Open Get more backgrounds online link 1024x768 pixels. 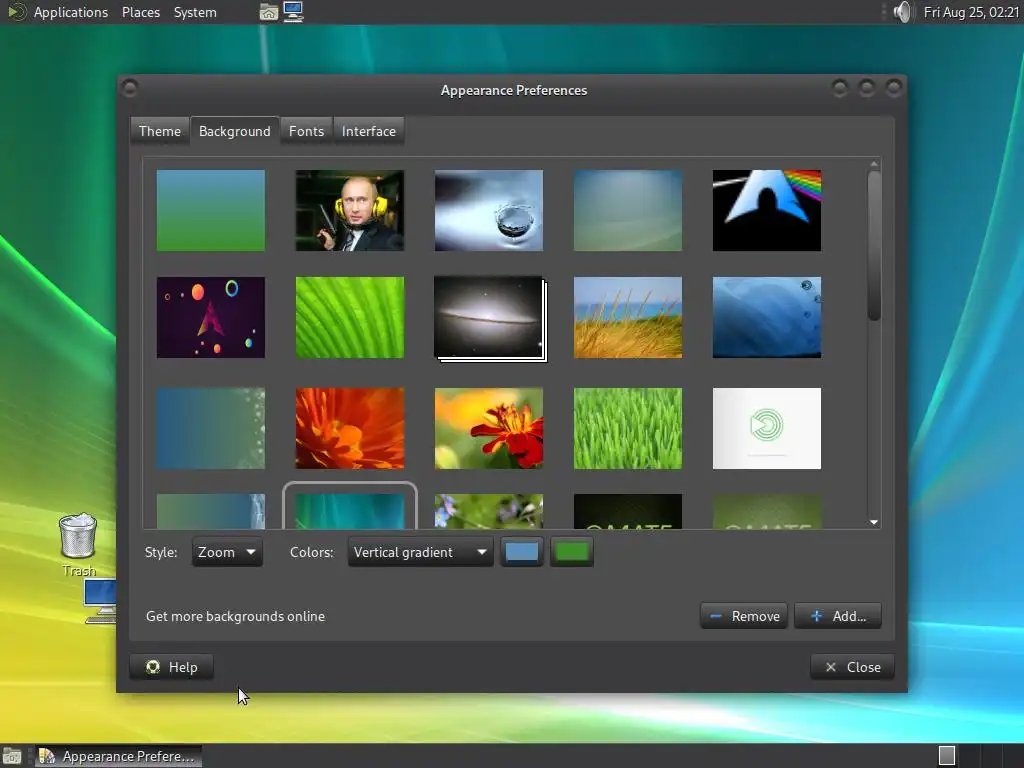(235, 616)
